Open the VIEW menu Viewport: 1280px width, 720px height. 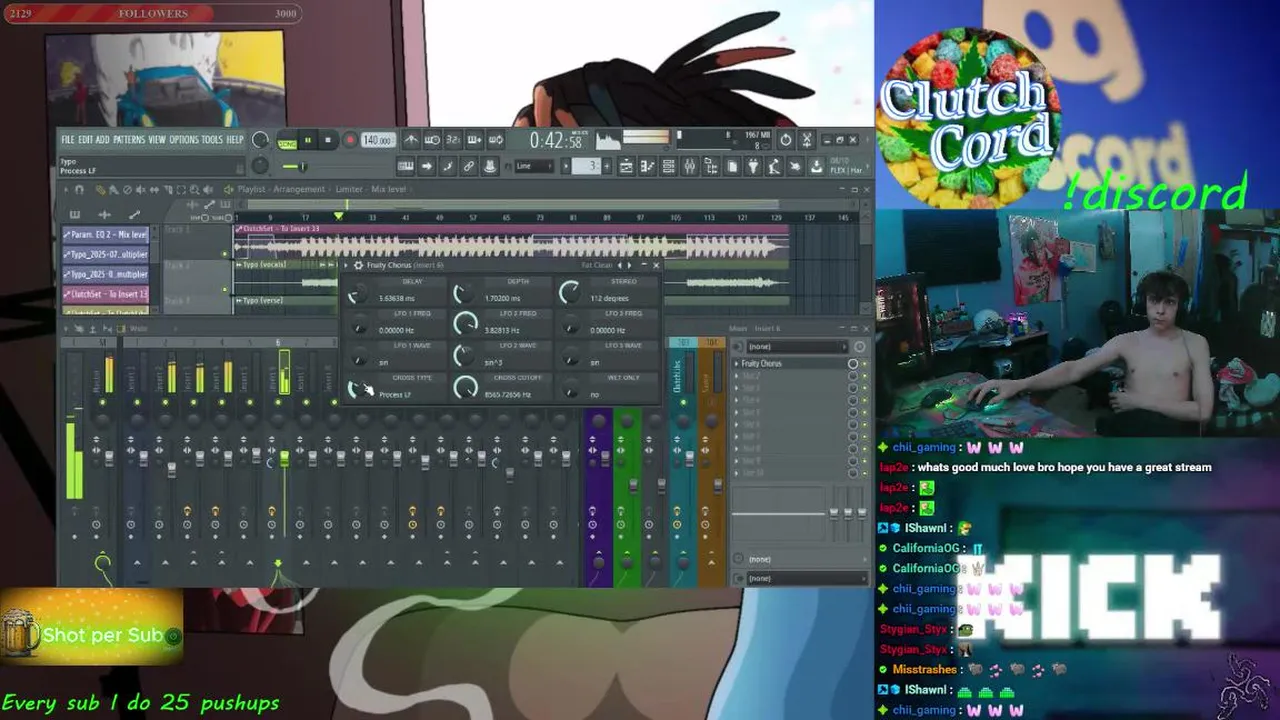click(x=157, y=140)
